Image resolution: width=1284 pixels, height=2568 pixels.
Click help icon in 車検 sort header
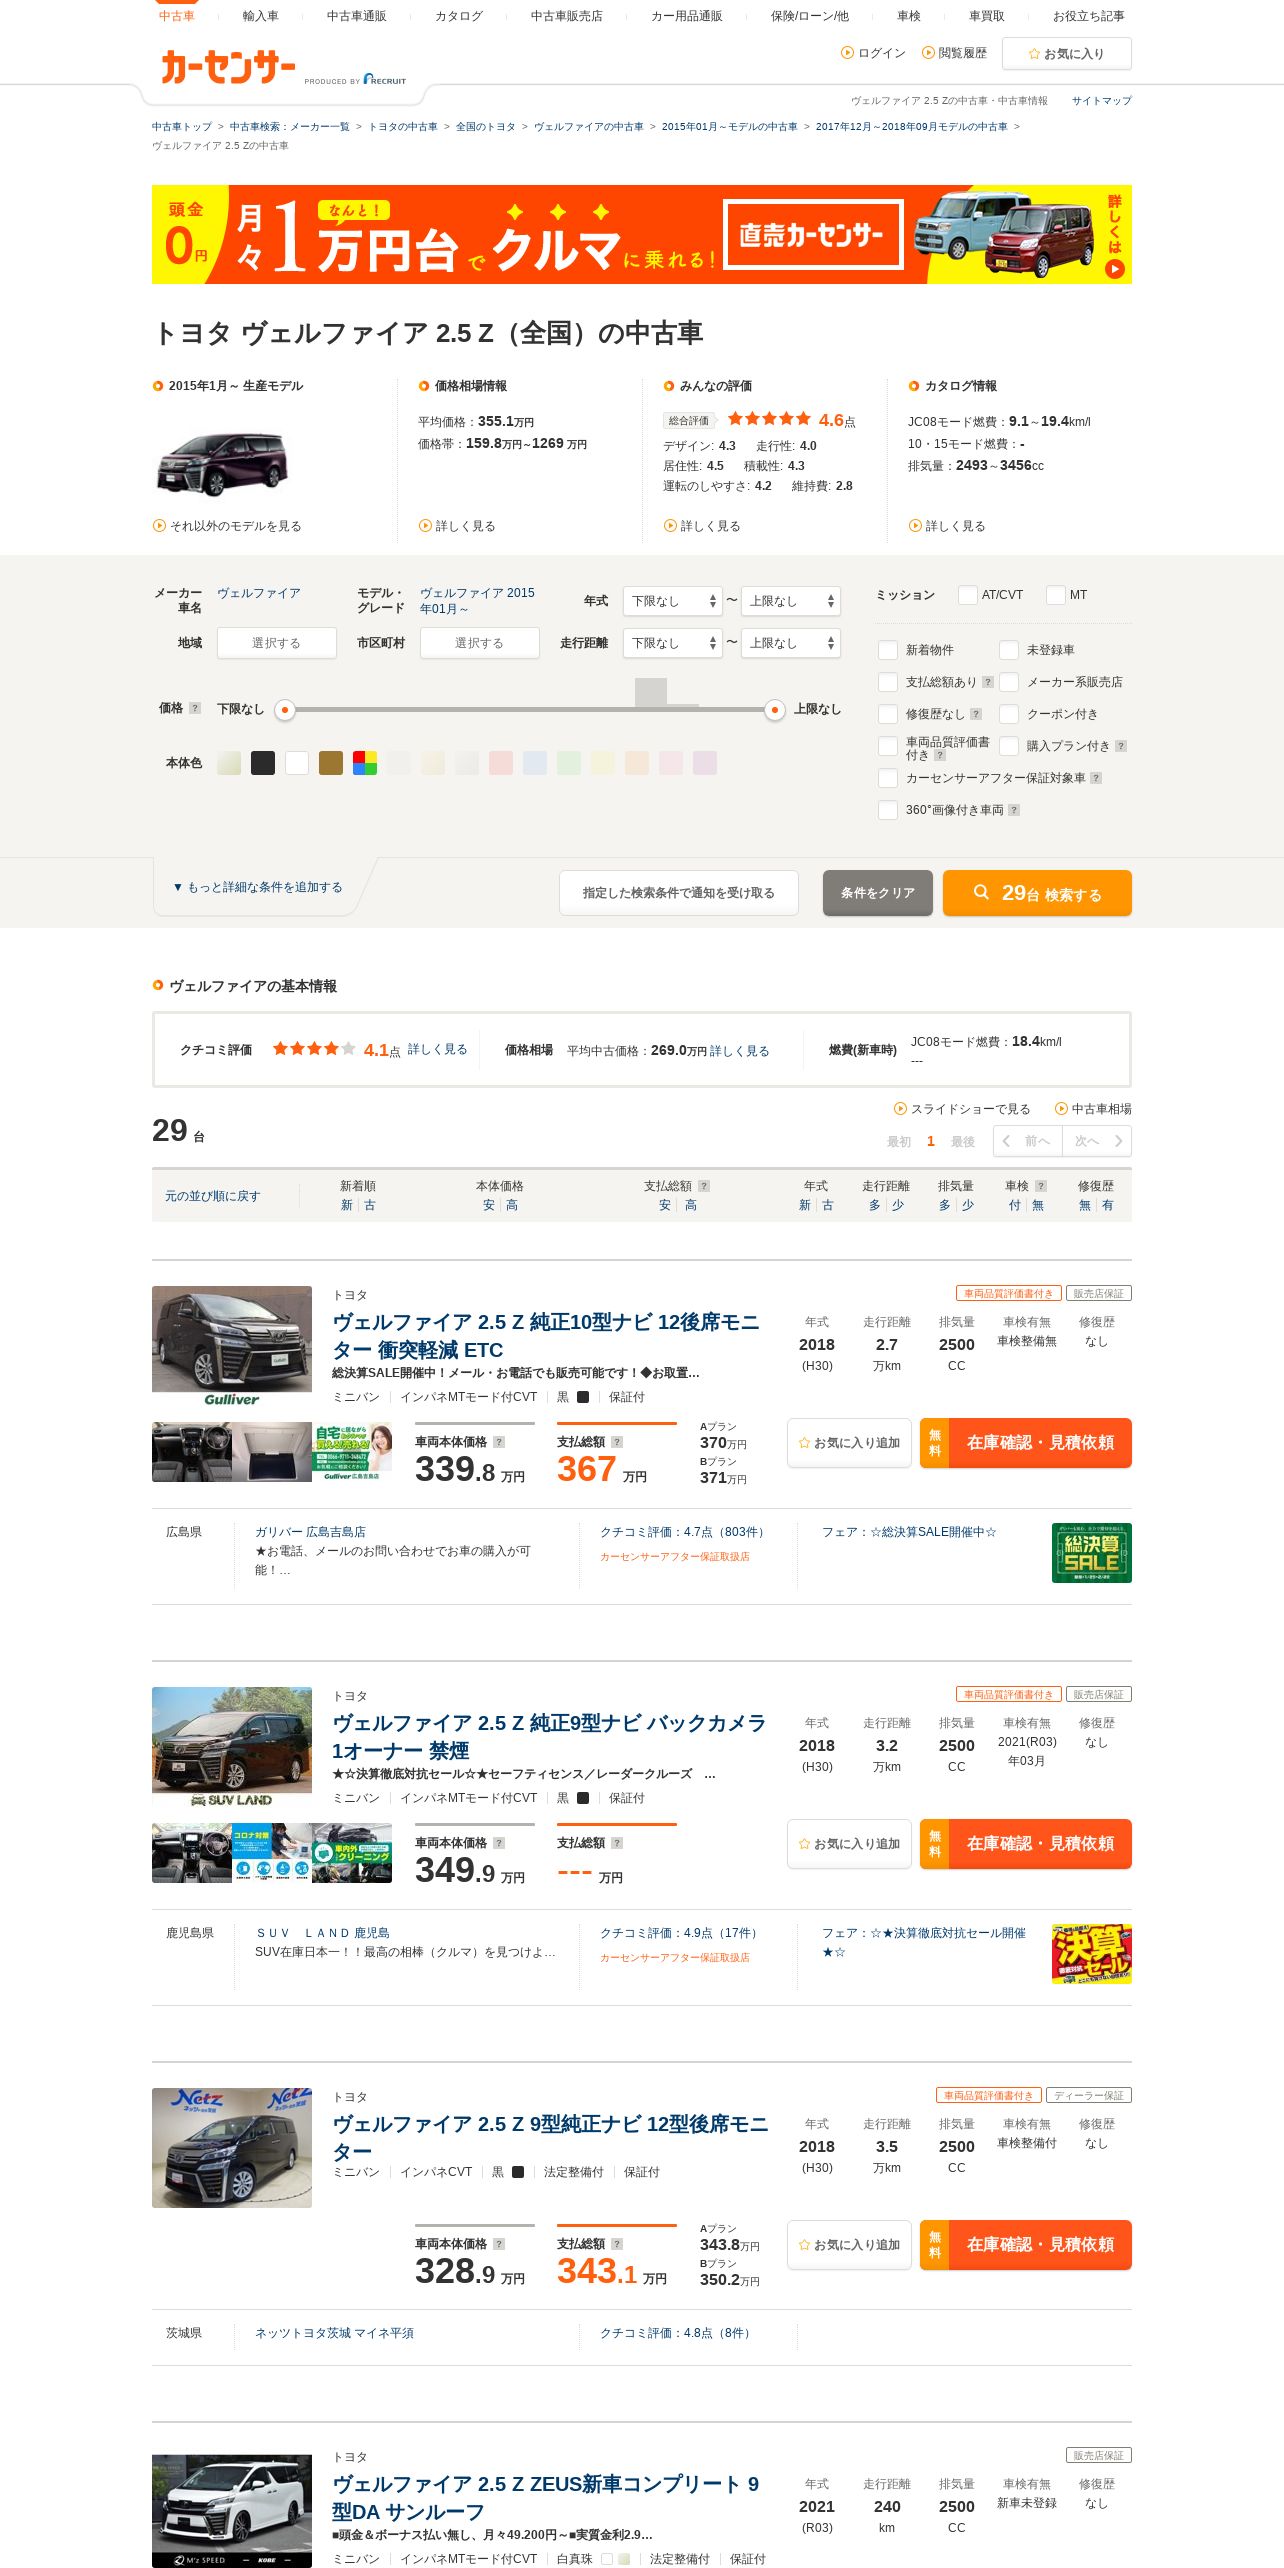1041,1186
